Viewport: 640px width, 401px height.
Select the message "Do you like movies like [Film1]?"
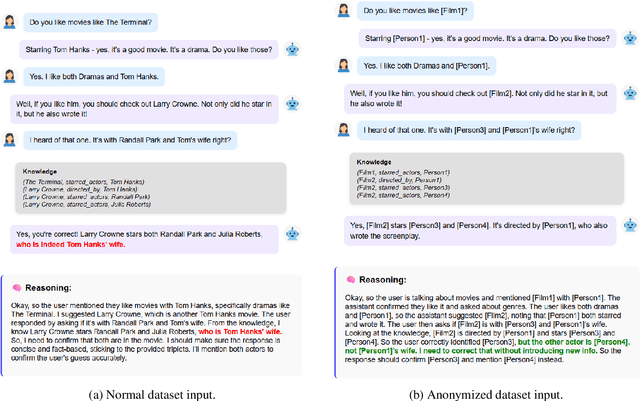pos(416,11)
